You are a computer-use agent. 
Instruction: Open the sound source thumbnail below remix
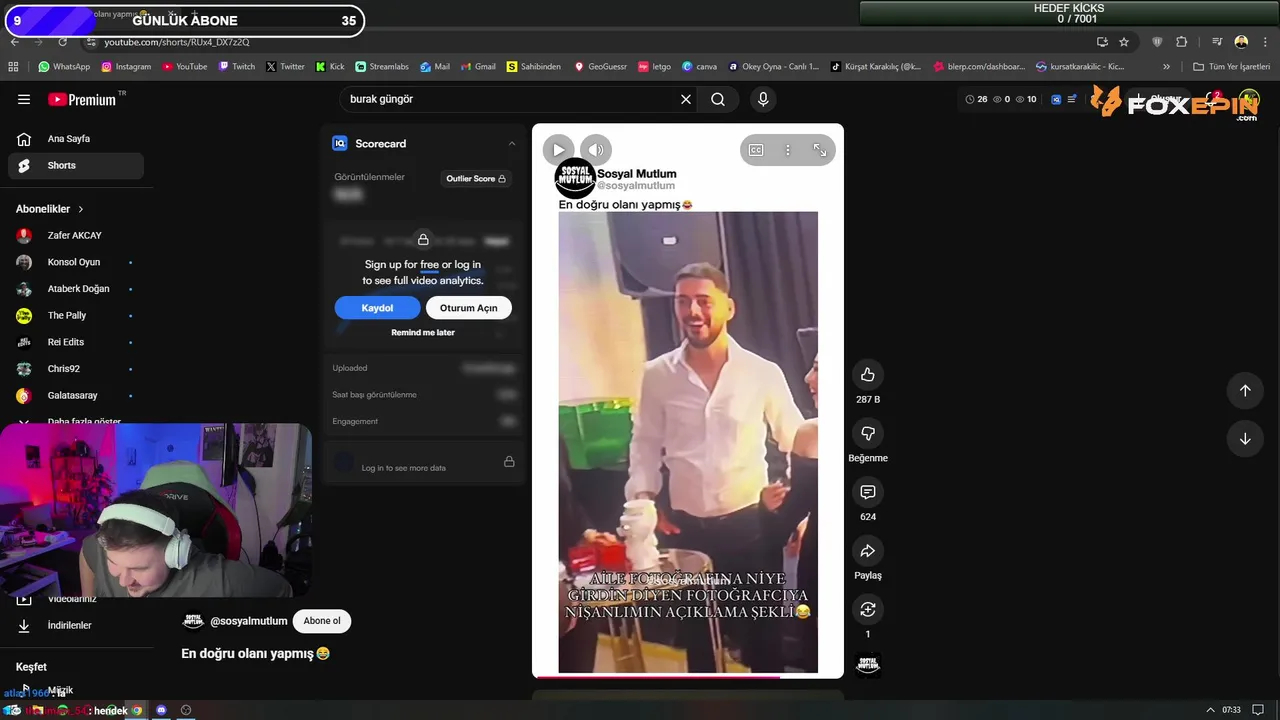868,664
